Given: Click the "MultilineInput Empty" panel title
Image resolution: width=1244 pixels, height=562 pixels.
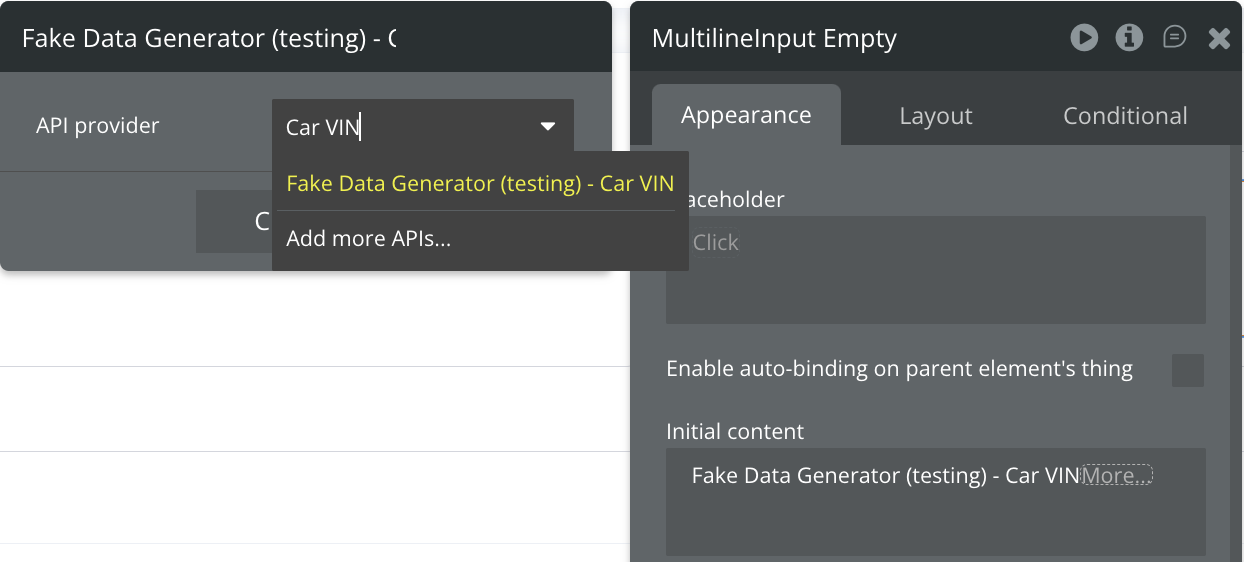Looking at the screenshot, I should [774, 39].
